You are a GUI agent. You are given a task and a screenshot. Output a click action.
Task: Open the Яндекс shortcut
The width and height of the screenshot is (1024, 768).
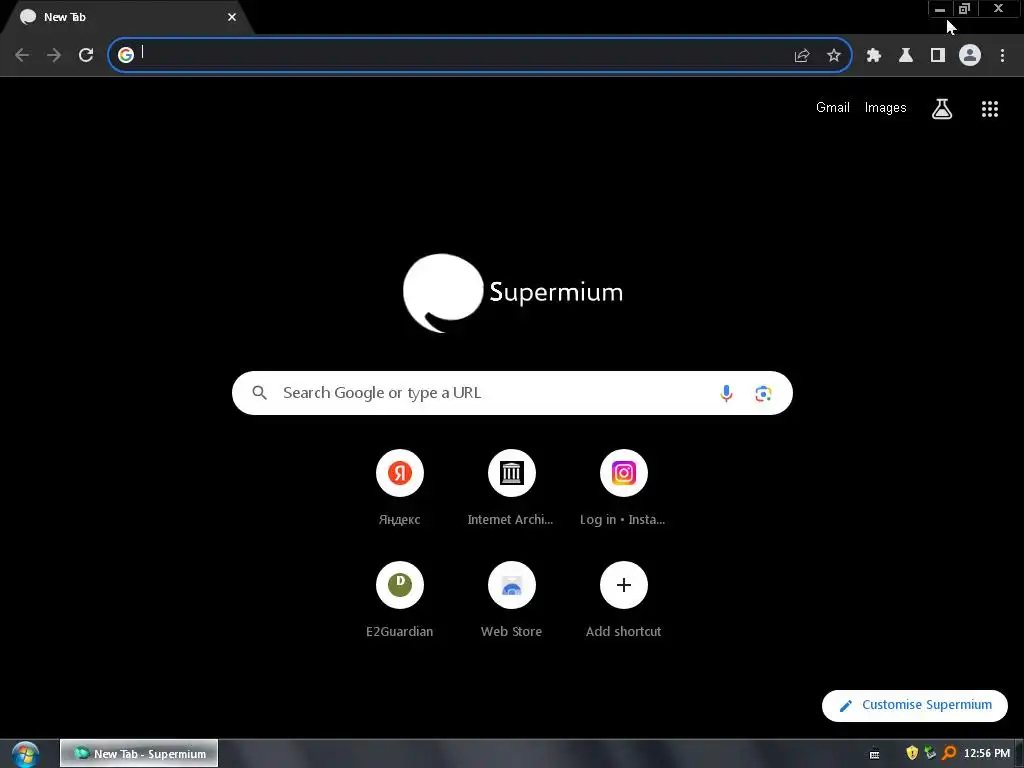[400, 487]
